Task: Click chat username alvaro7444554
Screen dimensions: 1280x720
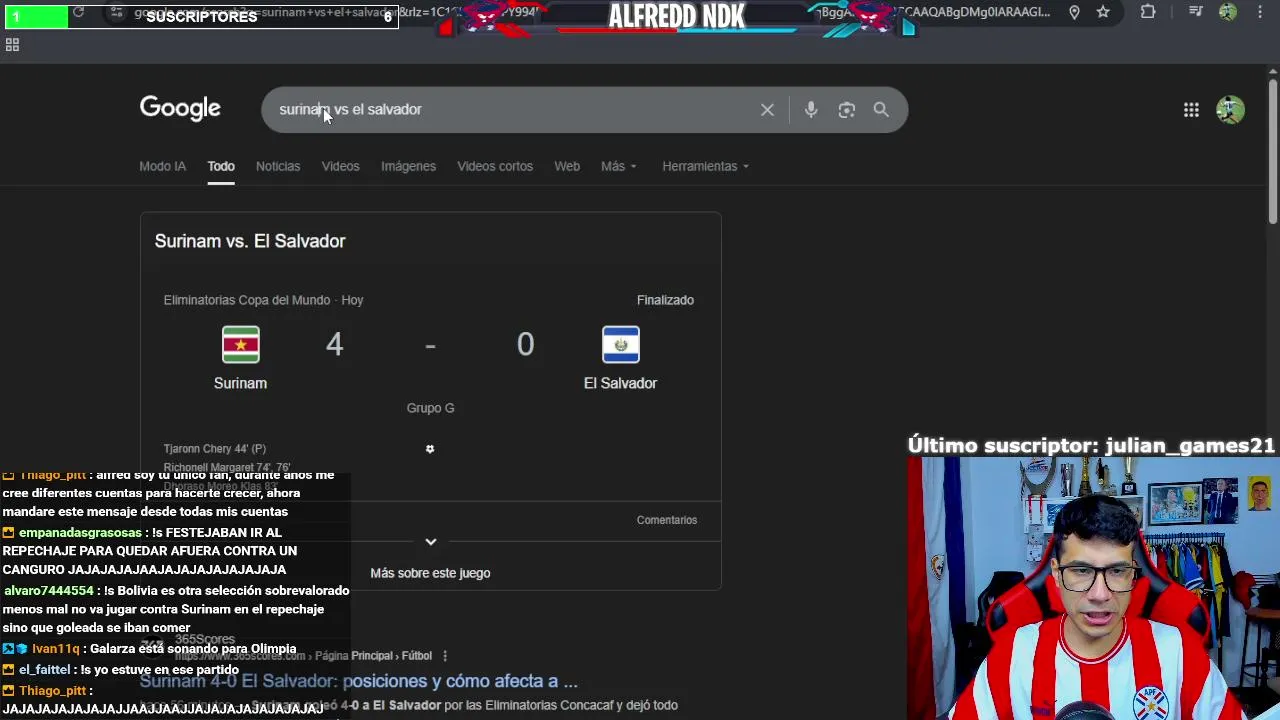Action: pyautogui.click(x=47, y=591)
